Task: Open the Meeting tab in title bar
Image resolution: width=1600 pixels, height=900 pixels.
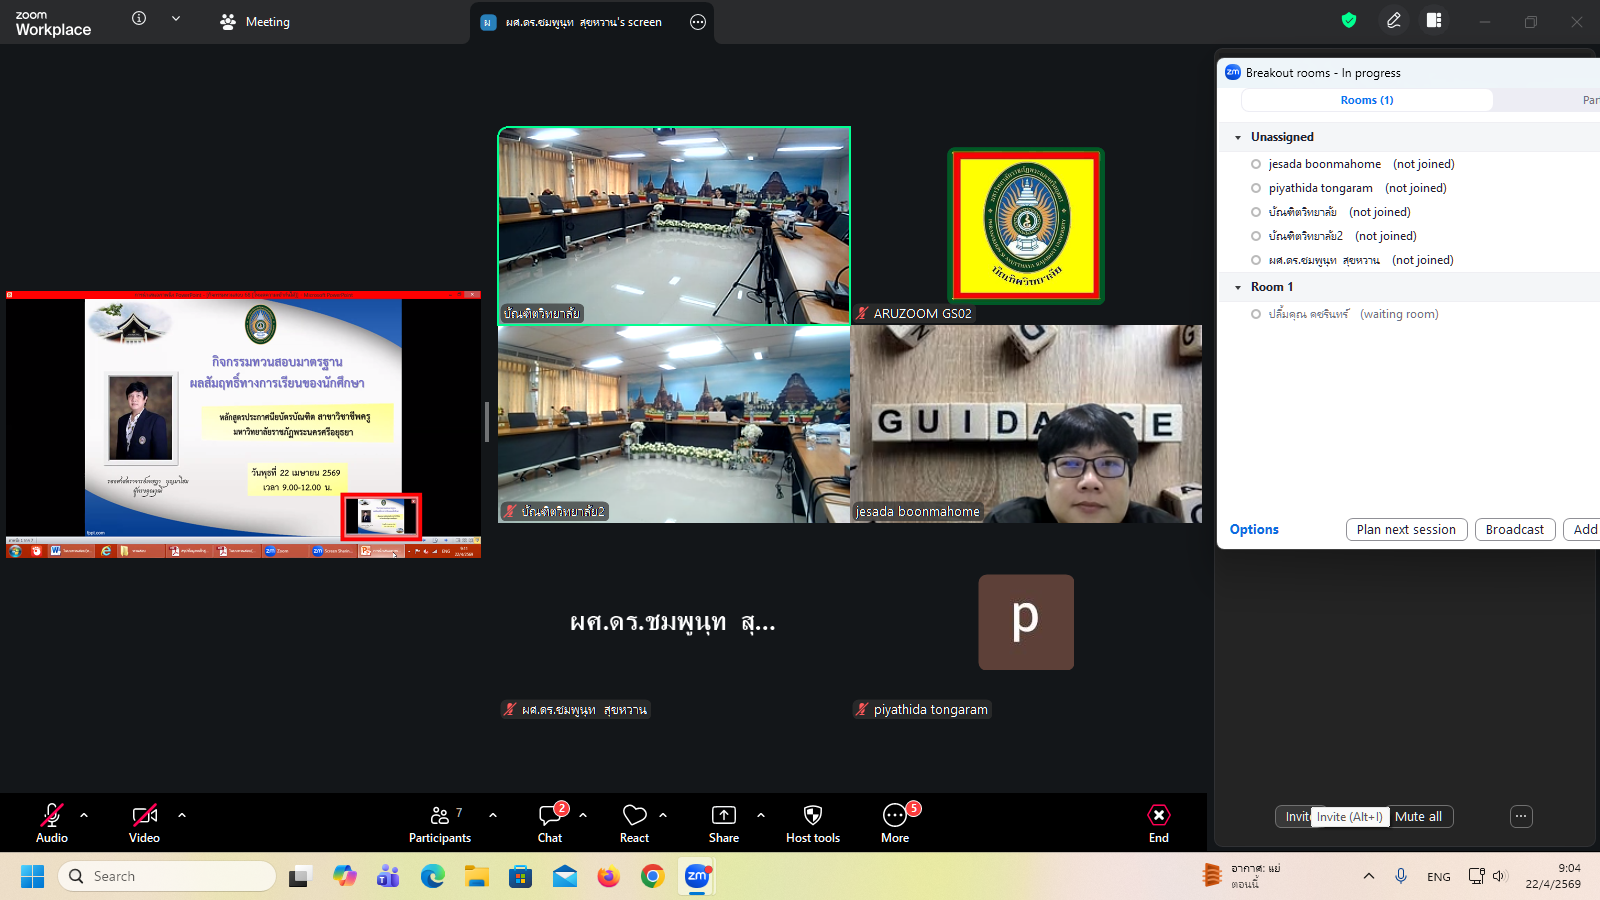Action: tap(255, 22)
